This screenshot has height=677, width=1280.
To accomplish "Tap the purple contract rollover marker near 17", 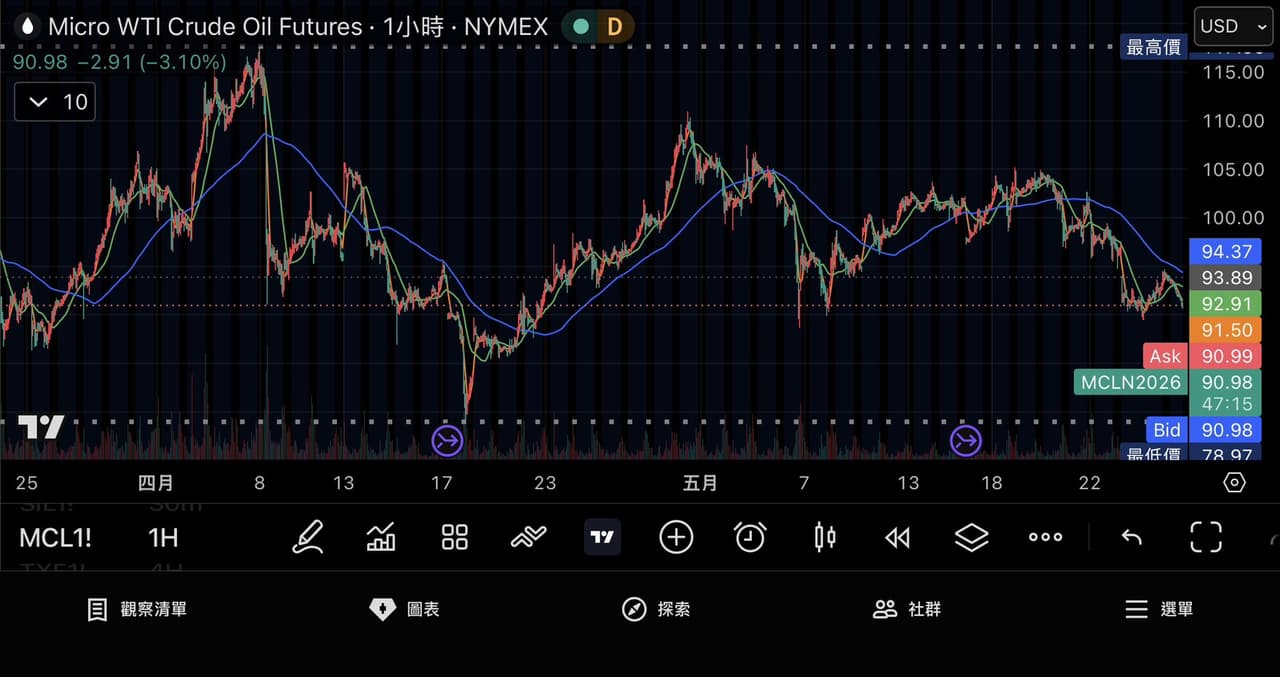I will [x=447, y=440].
